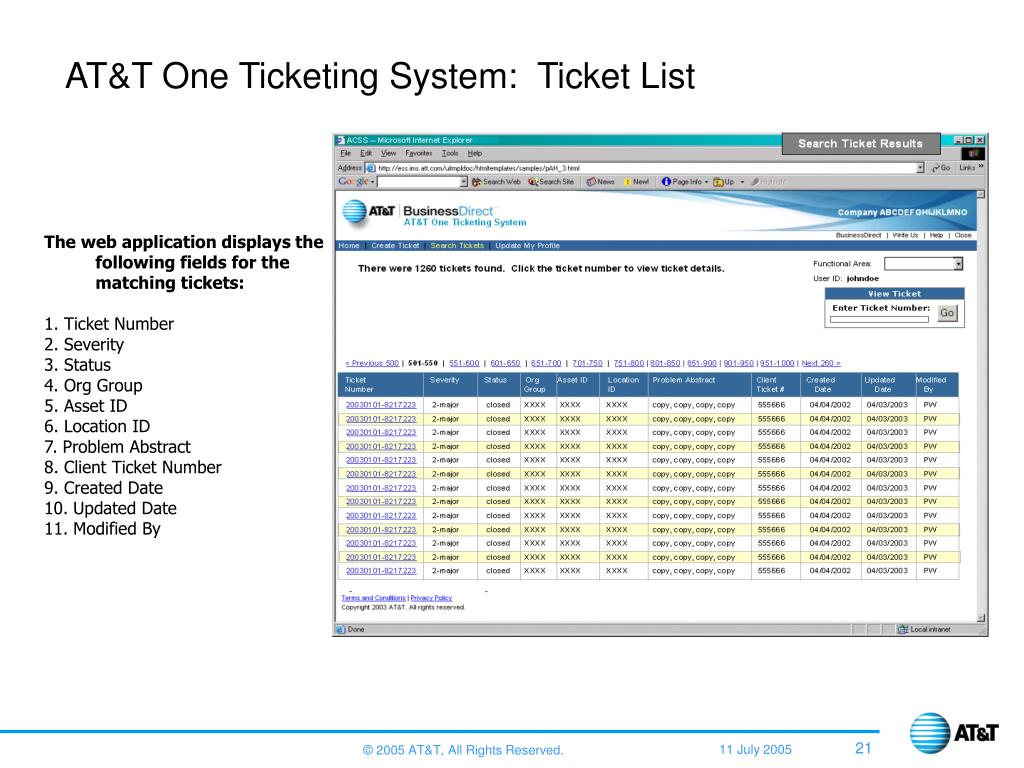
Task: Click the Address bar URL field
Action: [647, 168]
